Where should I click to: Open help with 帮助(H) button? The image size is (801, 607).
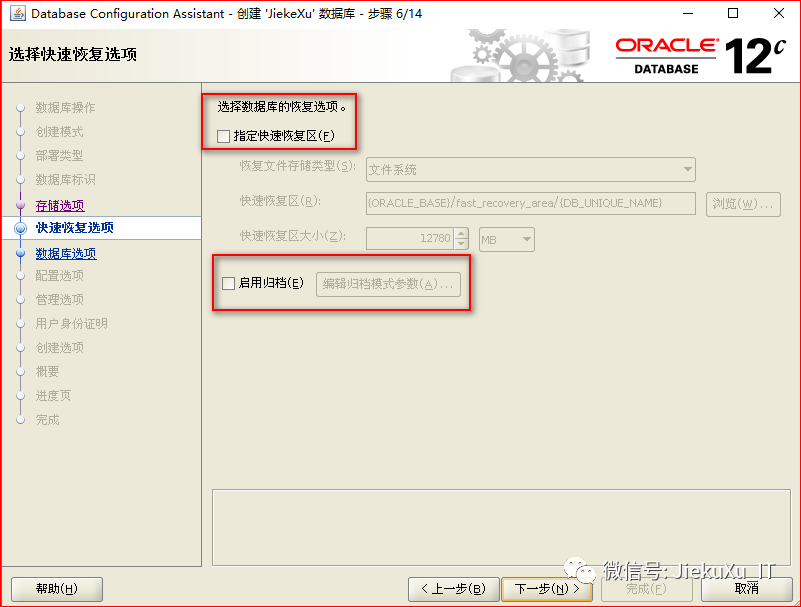[57, 589]
